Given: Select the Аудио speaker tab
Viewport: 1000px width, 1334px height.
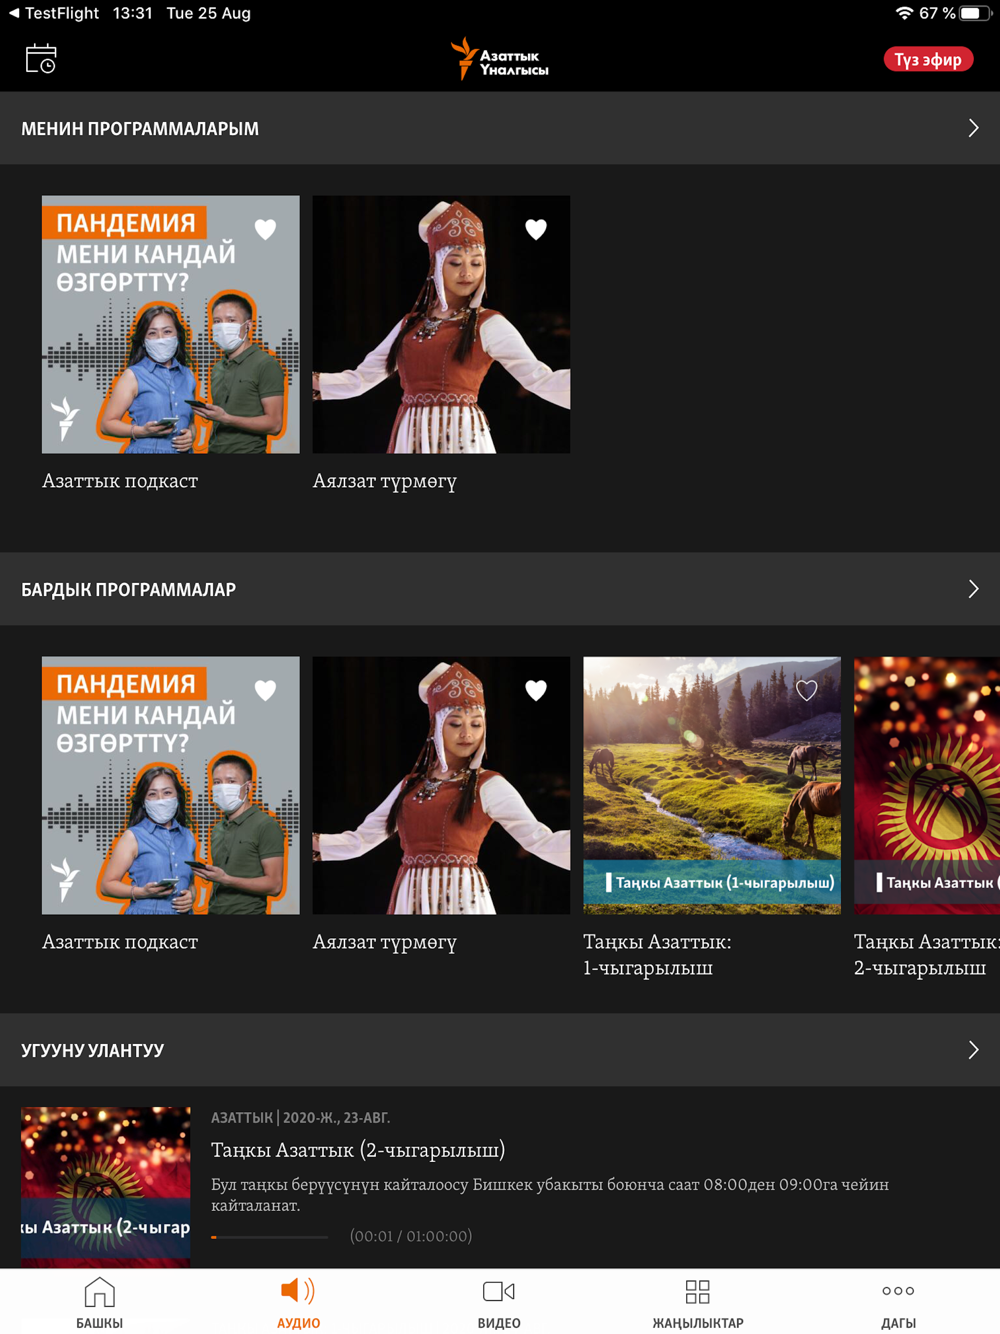Looking at the screenshot, I should click(x=298, y=1302).
